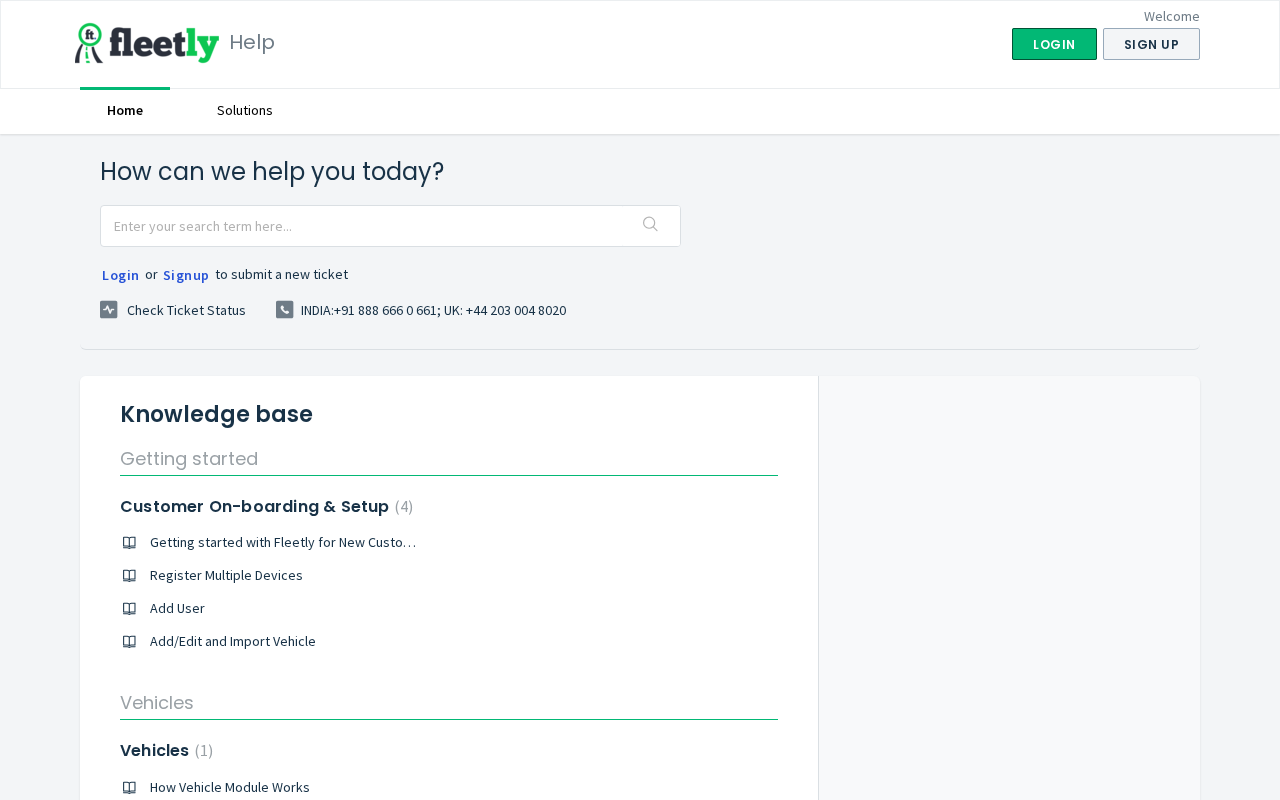Click the Check Ticket Status pulse icon
1280x800 pixels.
pos(109,310)
